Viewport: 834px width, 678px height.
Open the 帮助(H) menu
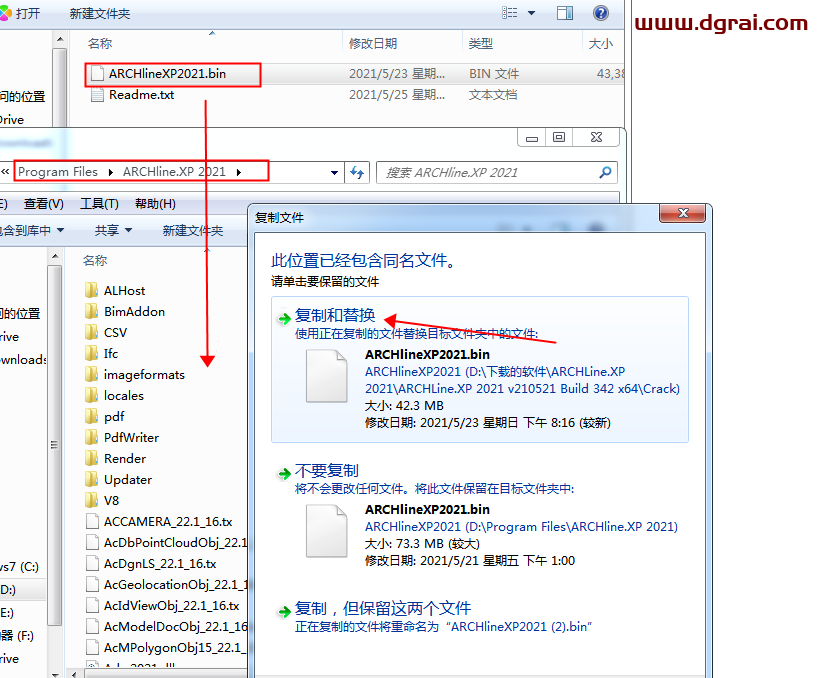tap(155, 204)
